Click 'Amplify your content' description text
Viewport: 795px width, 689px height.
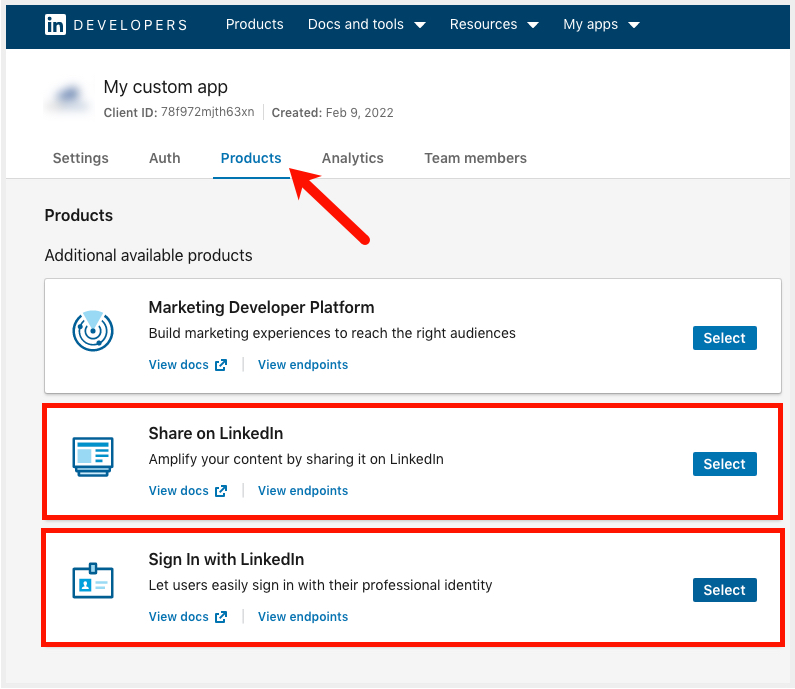coord(296,459)
